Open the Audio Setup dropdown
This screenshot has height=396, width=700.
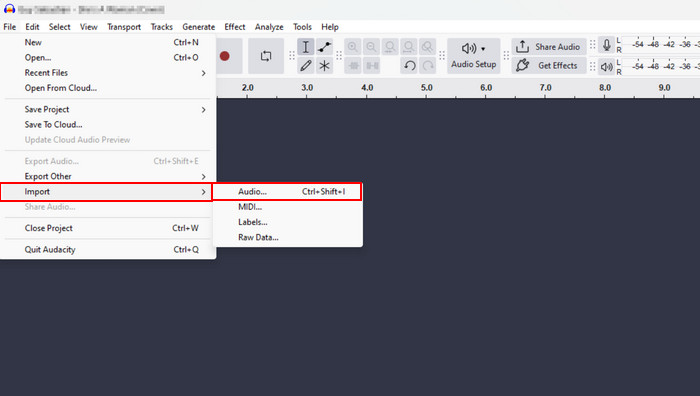tap(474, 56)
